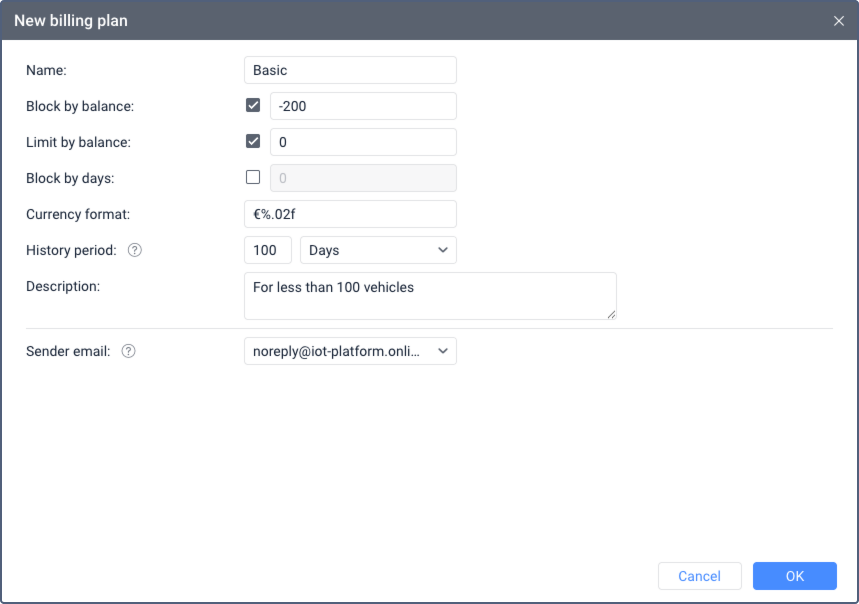Uncheck the Block by balance checkbox

[253, 106]
